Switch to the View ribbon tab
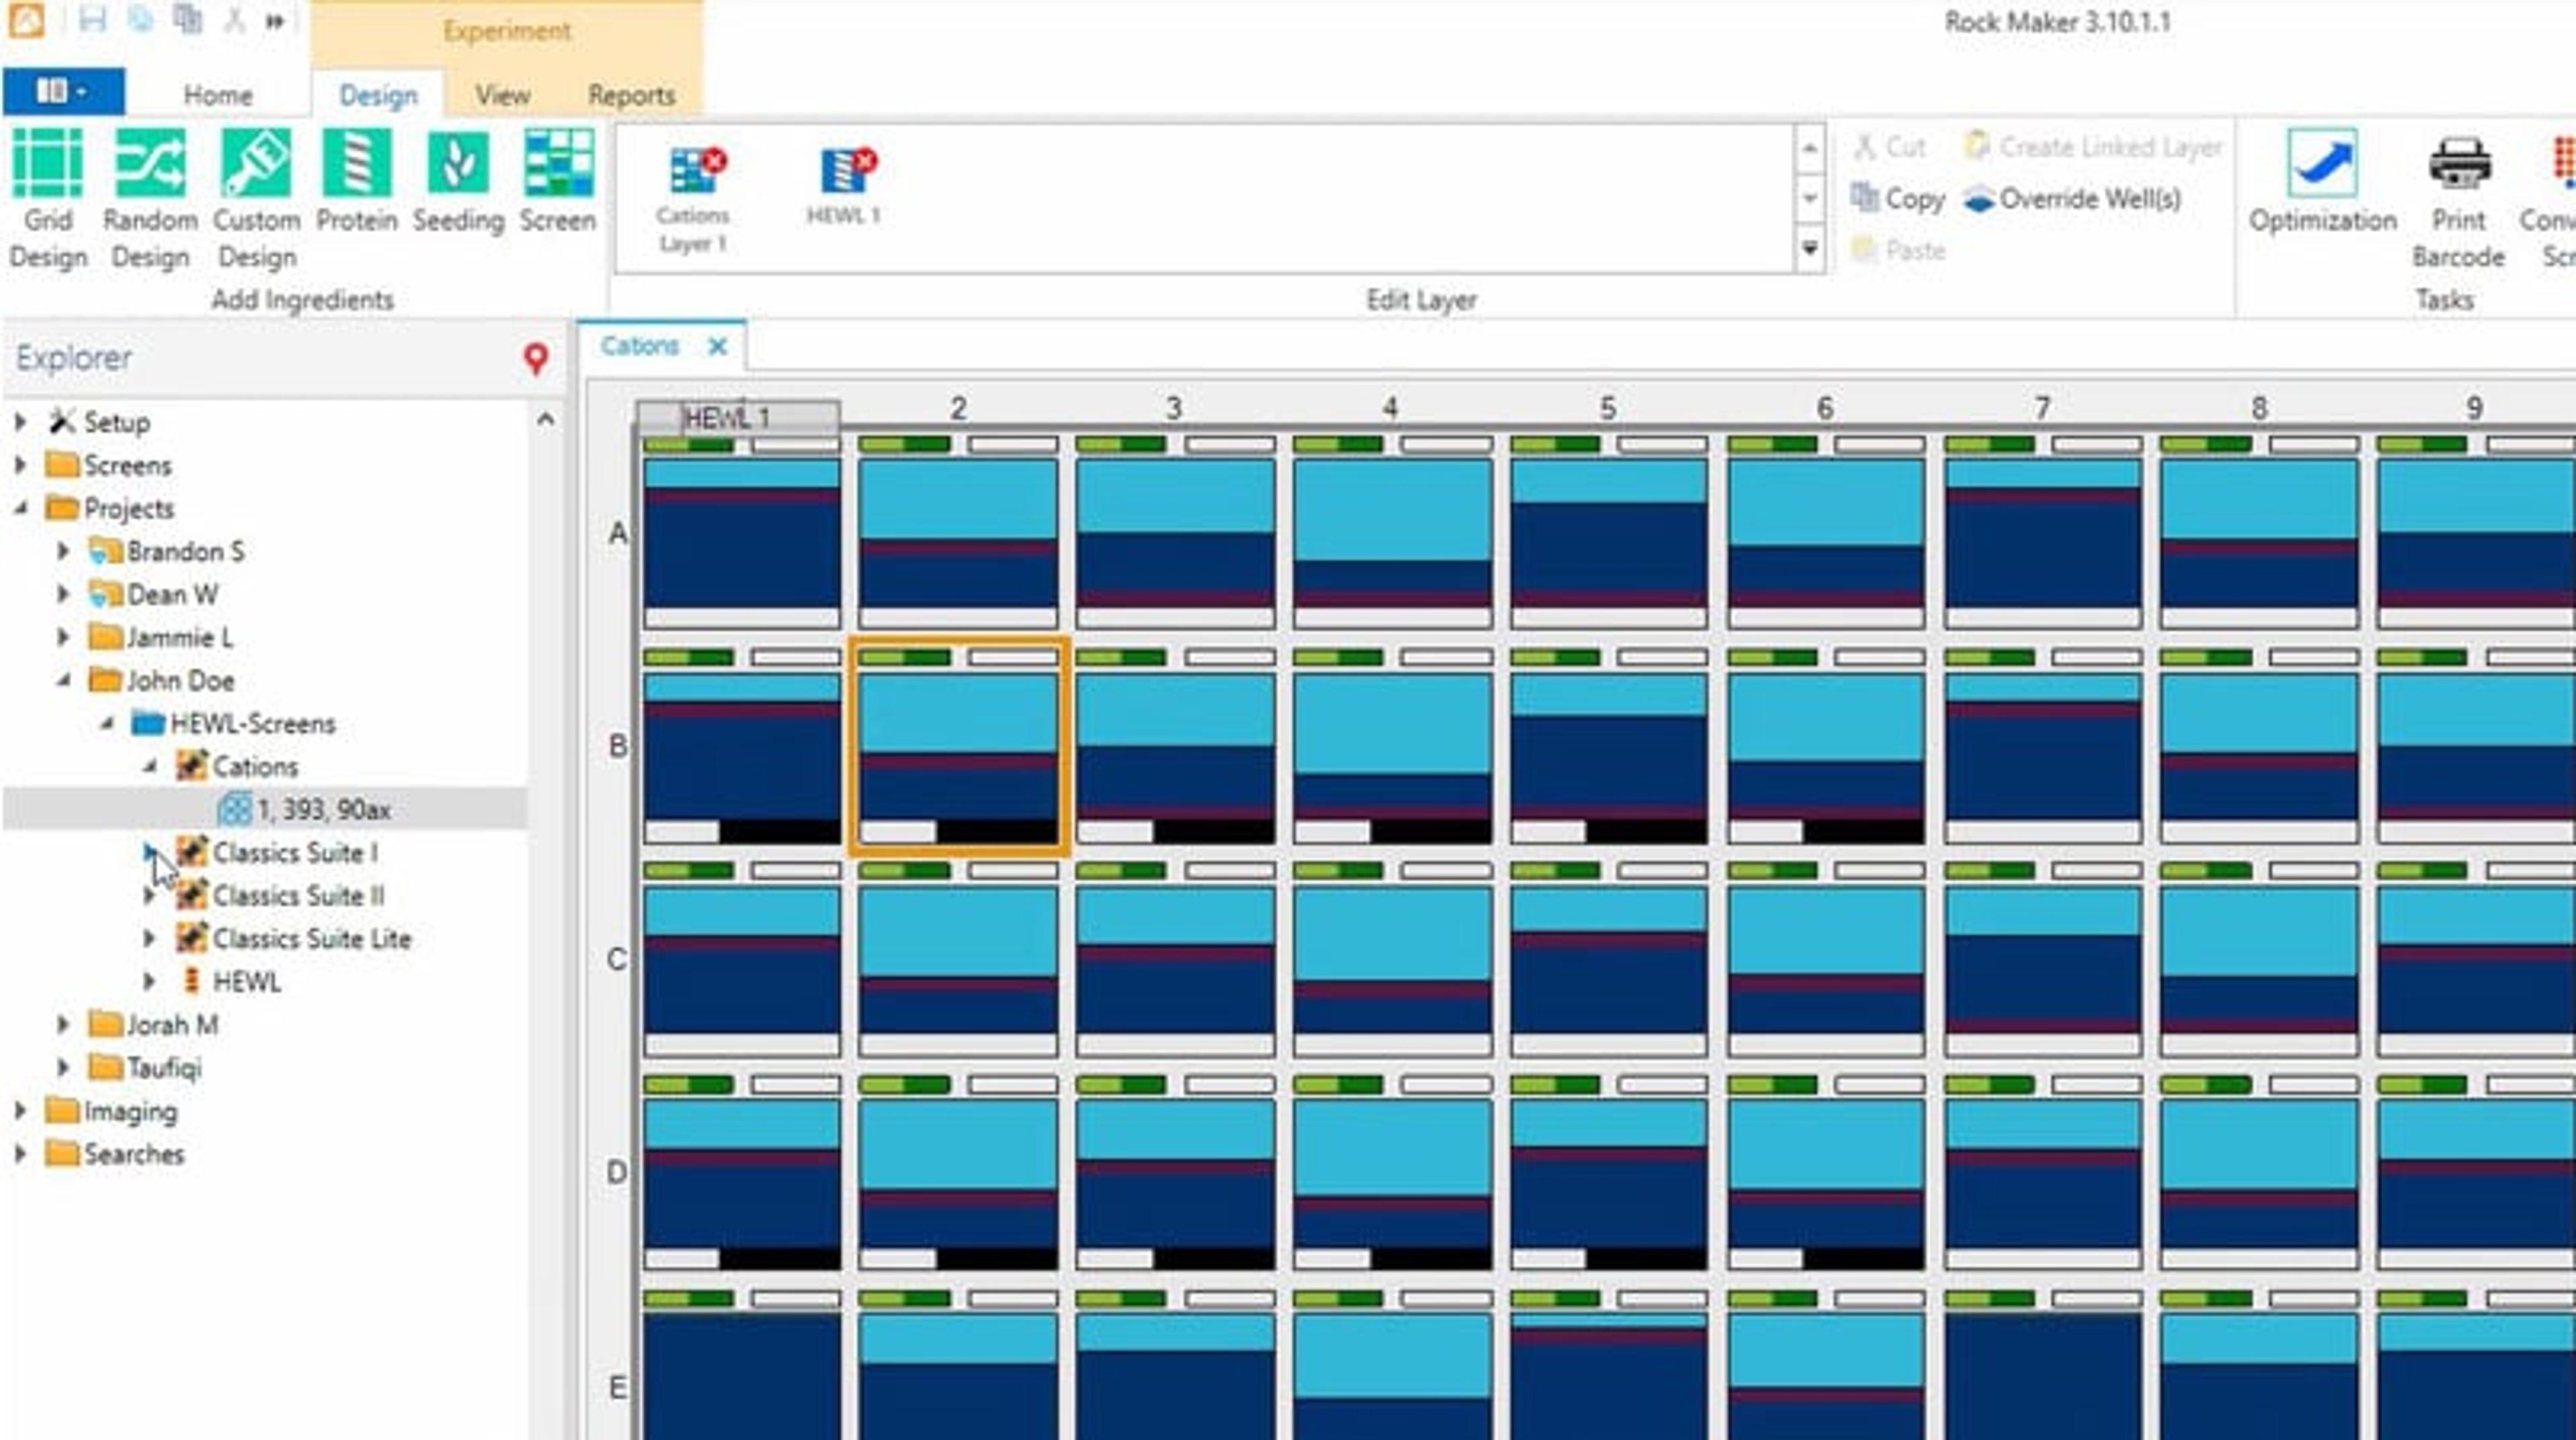The height and width of the screenshot is (1440, 2576). click(502, 95)
